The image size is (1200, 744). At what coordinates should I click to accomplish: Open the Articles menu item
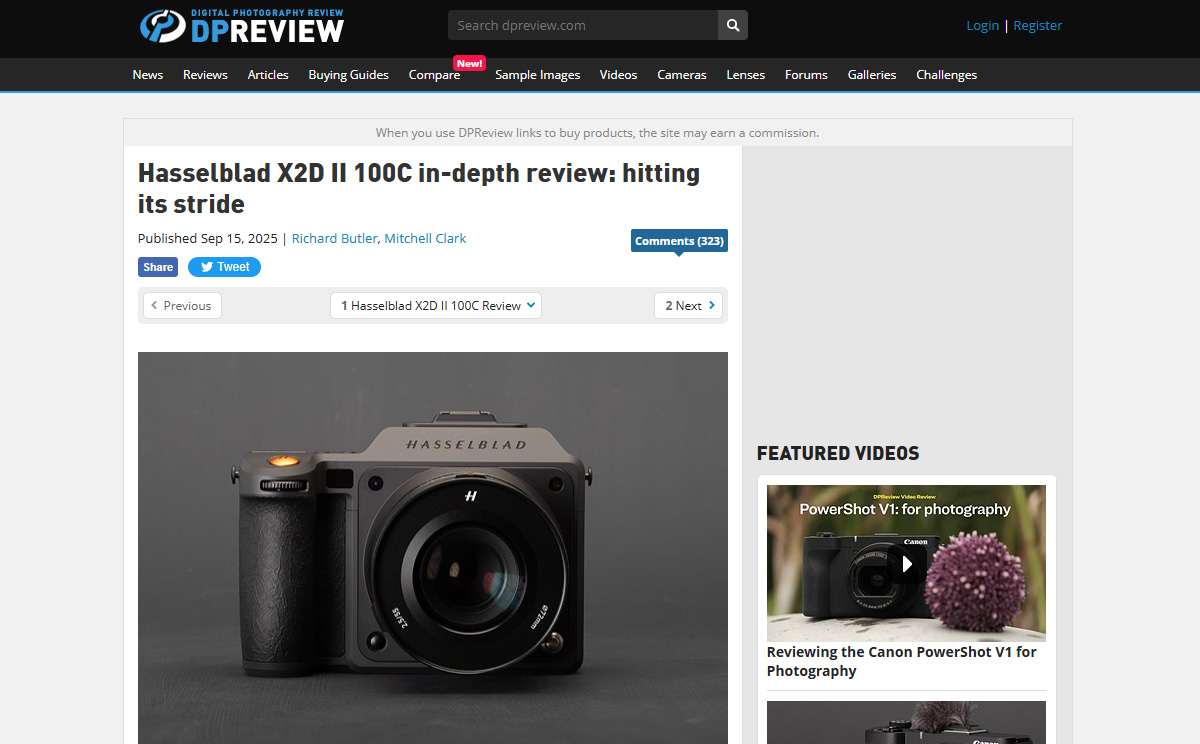tap(268, 75)
